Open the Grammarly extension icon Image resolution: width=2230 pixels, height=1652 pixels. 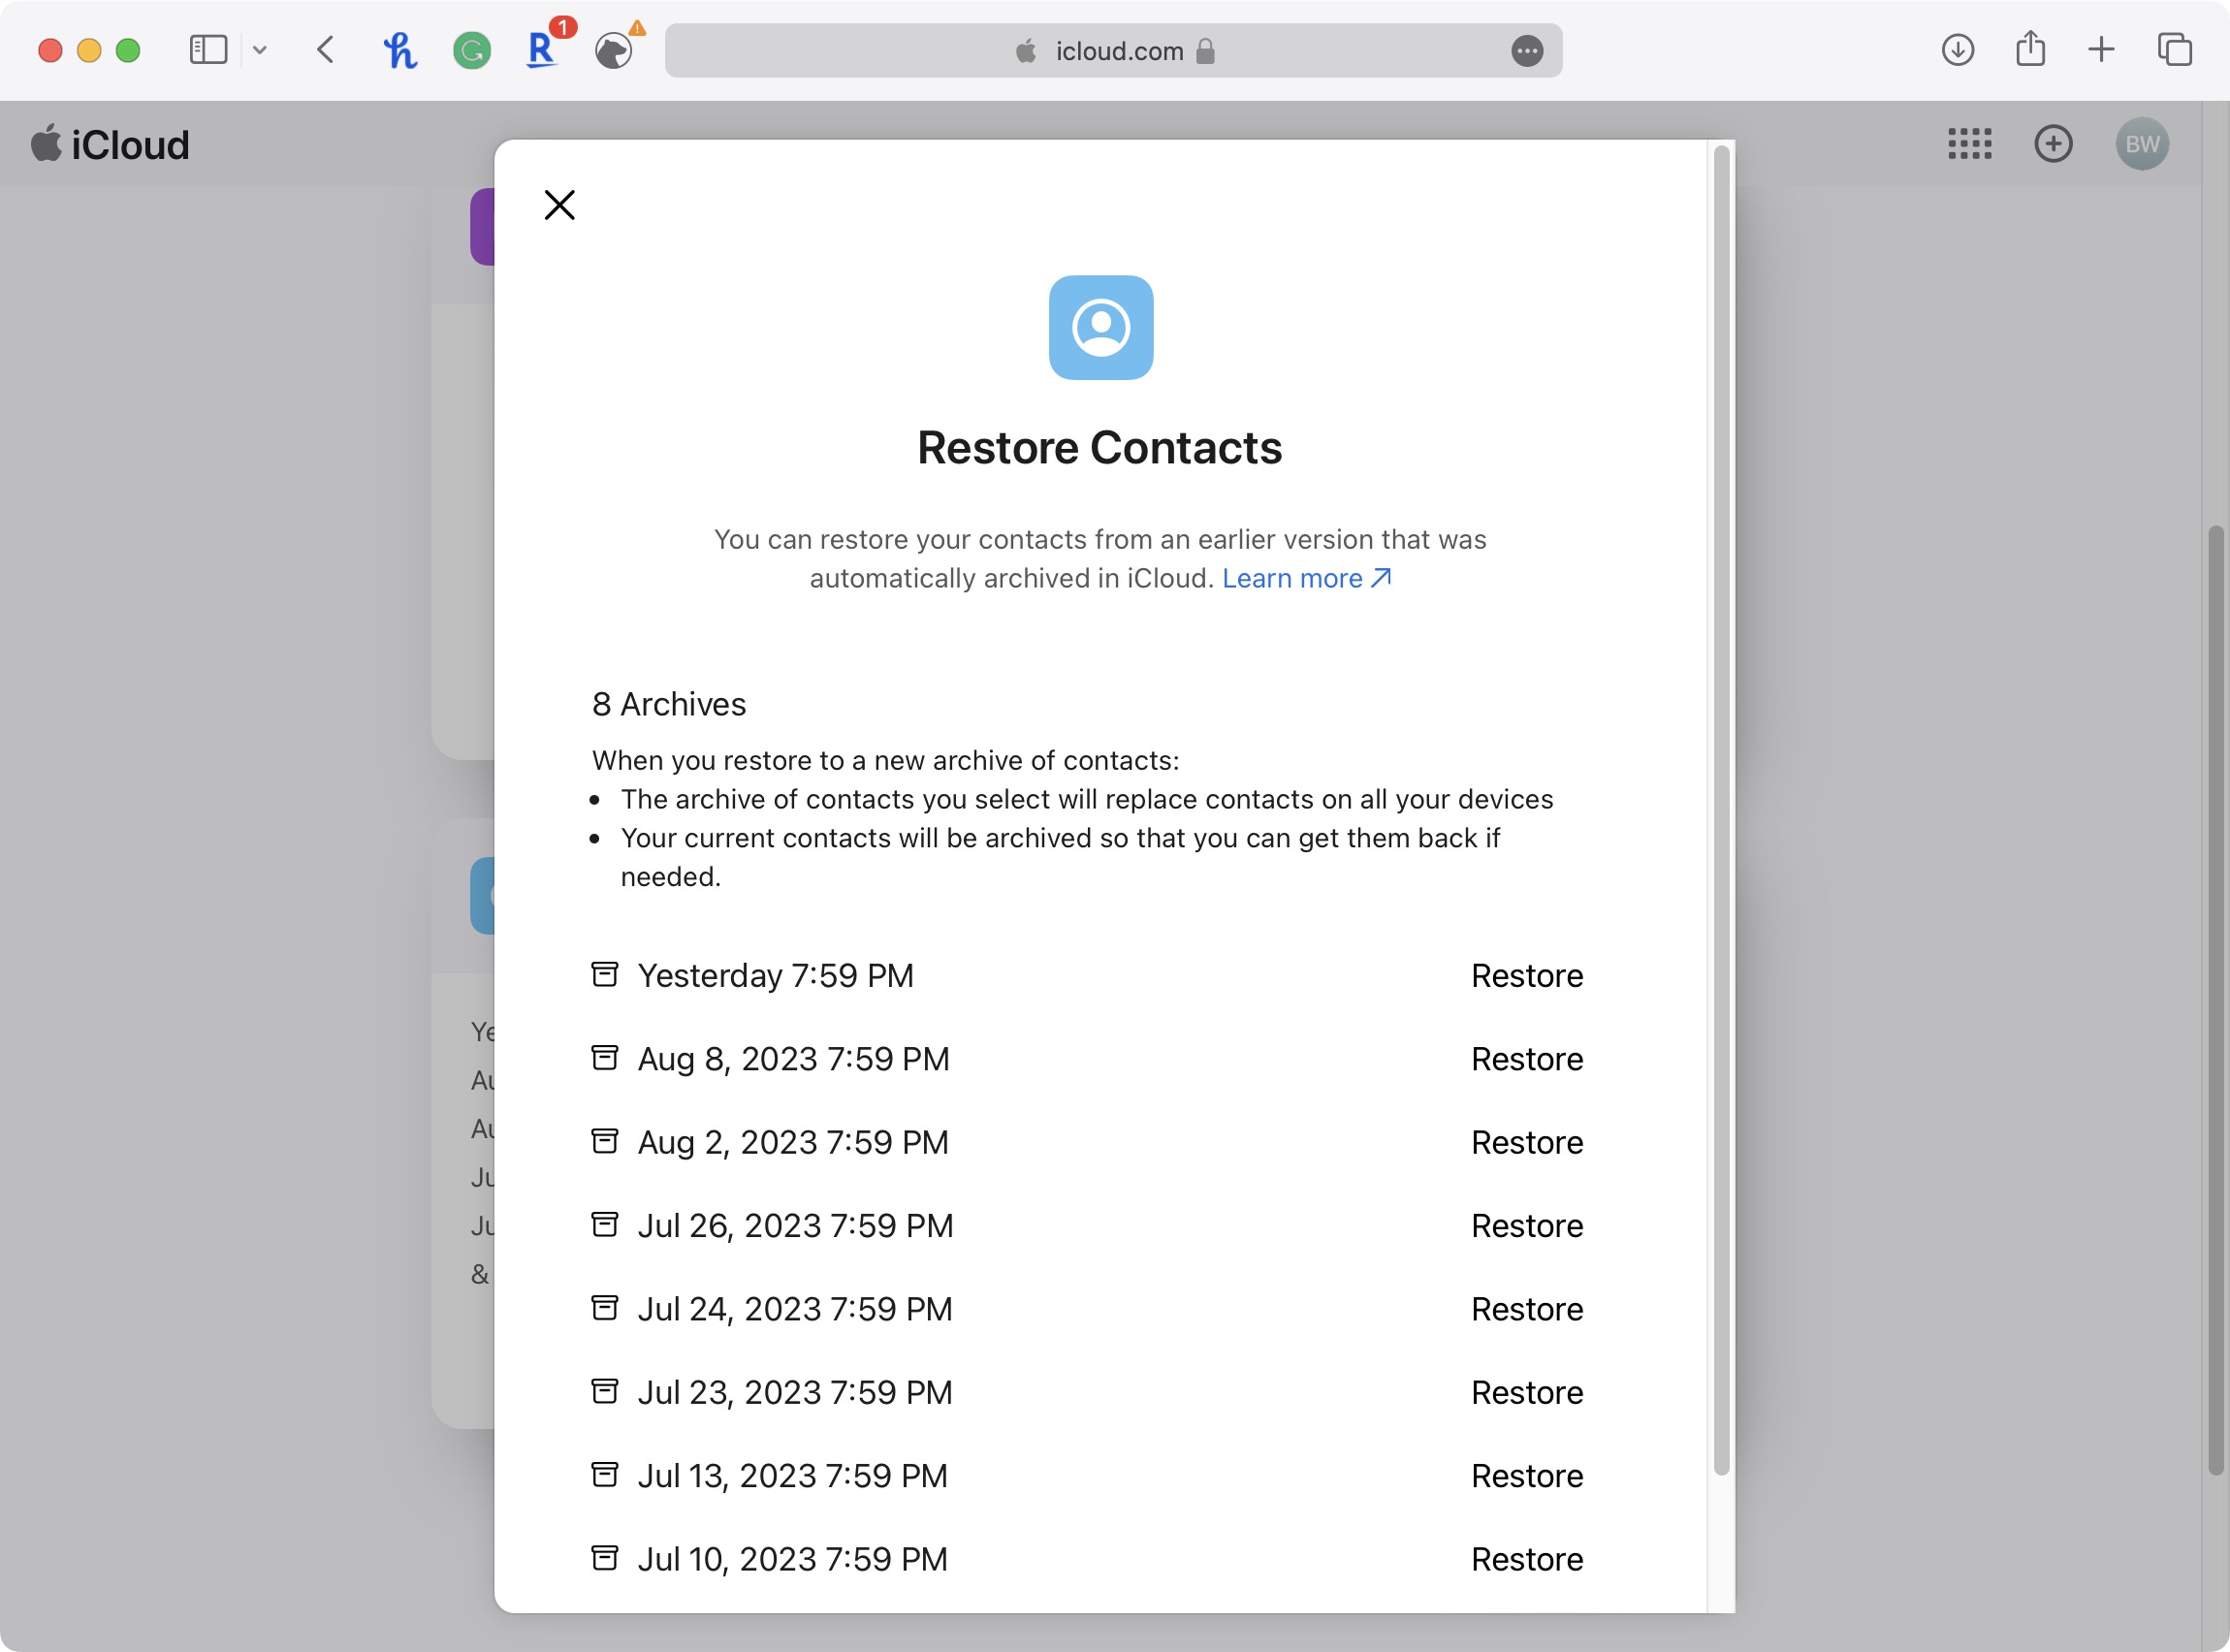[x=471, y=50]
